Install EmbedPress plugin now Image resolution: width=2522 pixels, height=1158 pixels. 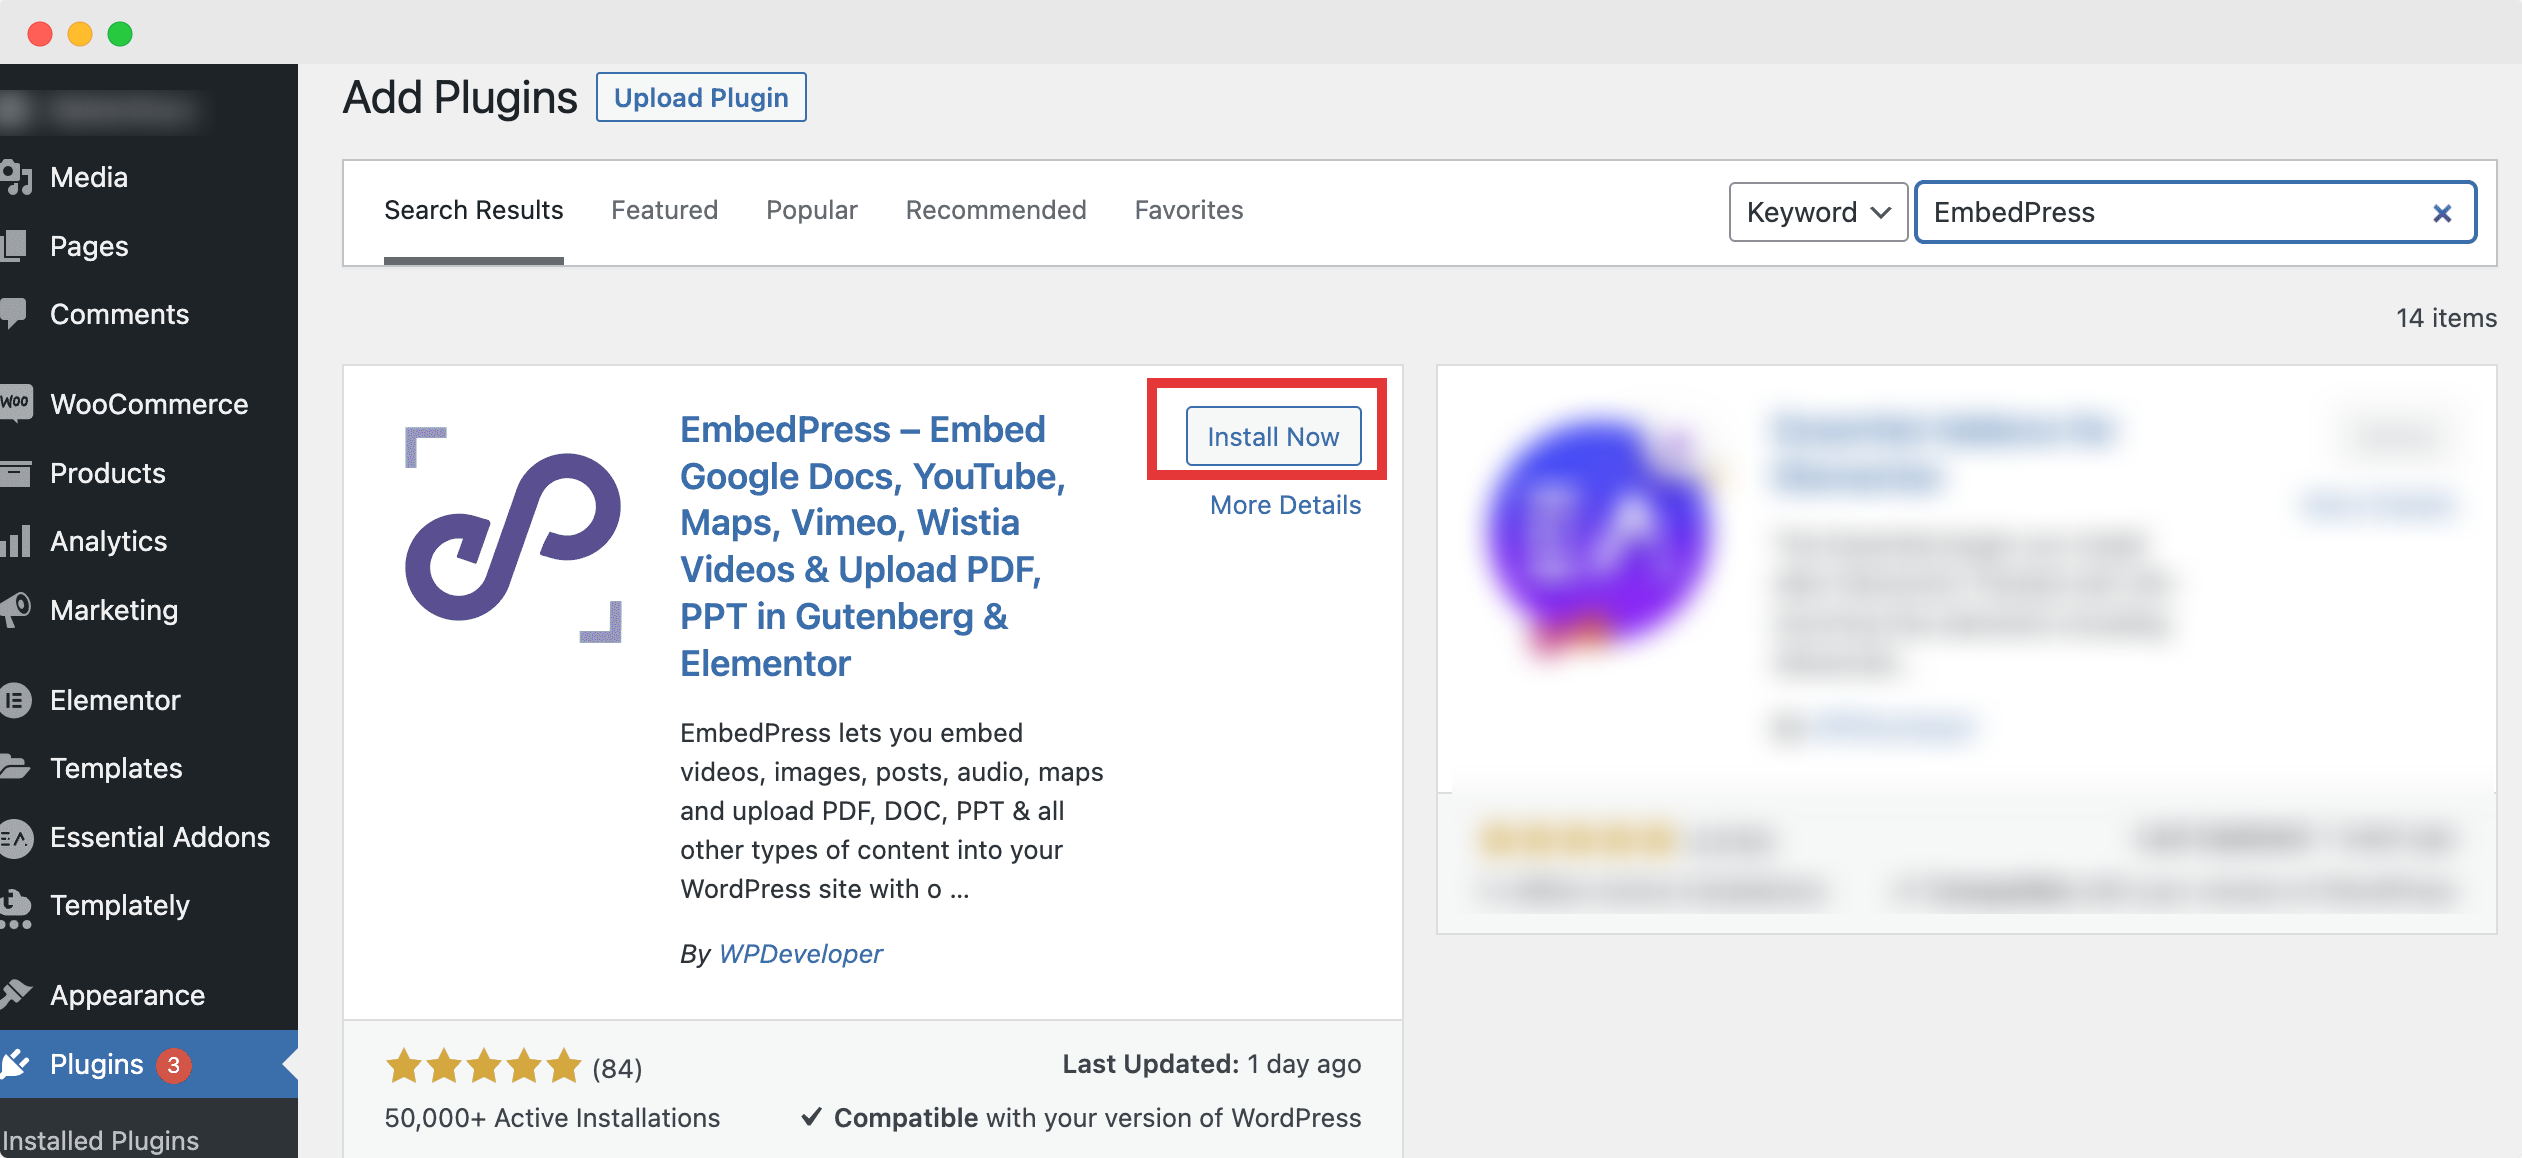click(1272, 436)
